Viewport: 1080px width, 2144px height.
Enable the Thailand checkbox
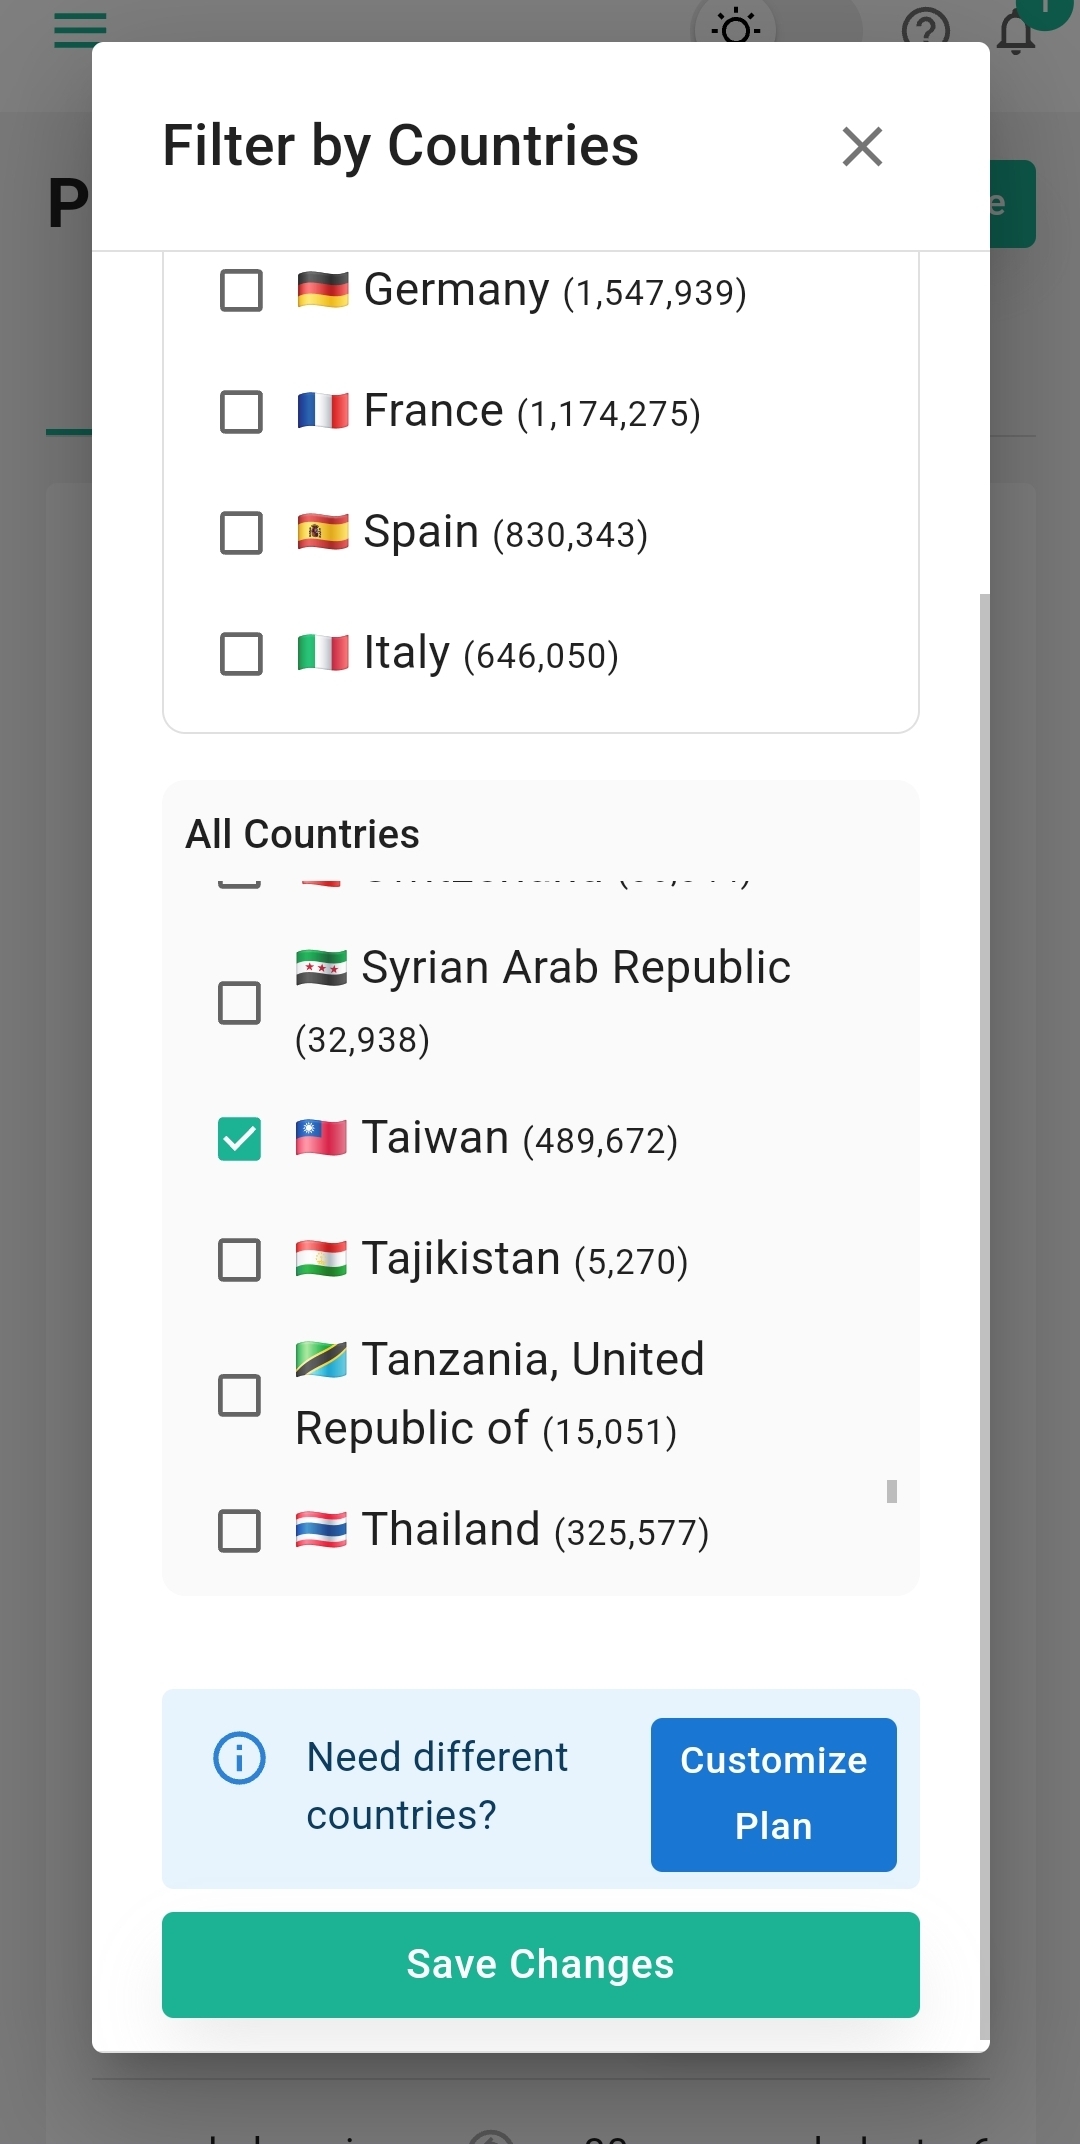click(x=240, y=1531)
